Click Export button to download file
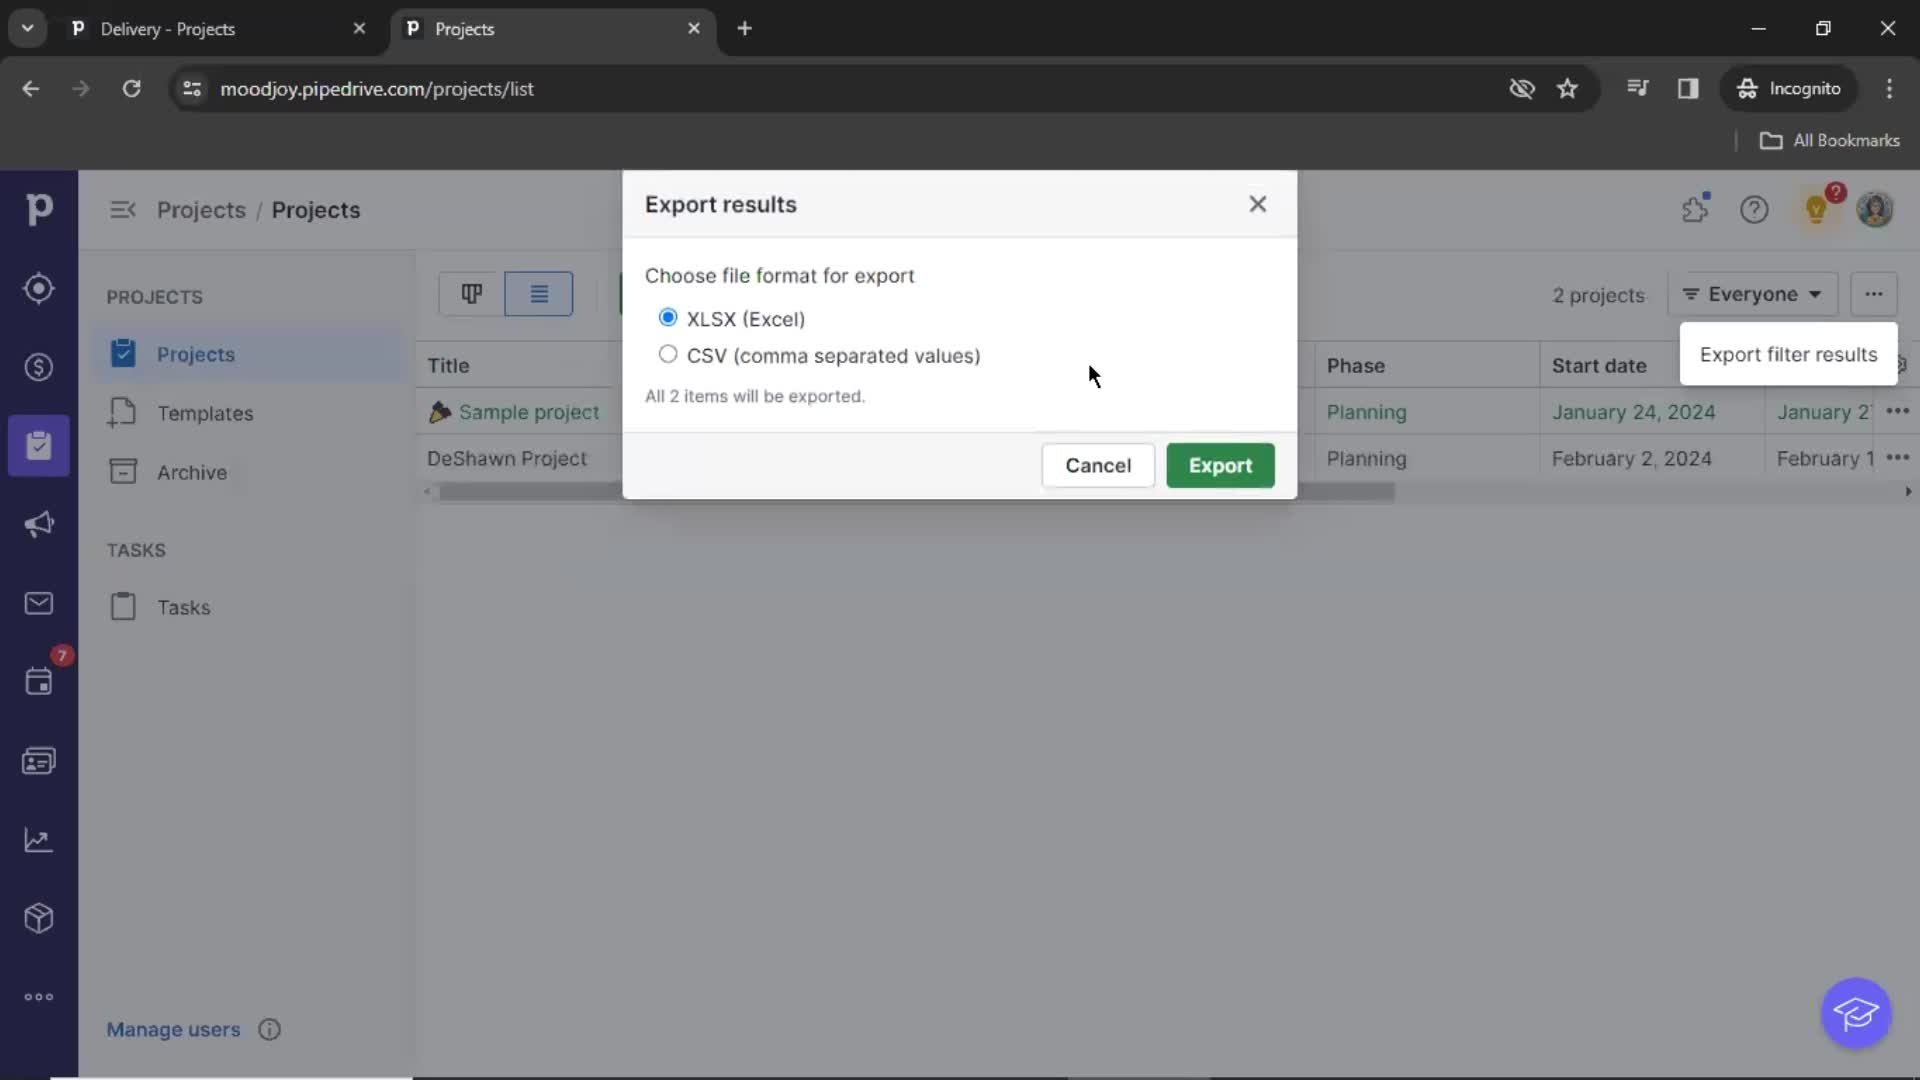Screen dimensions: 1920x1080 click(x=1220, y=464)
